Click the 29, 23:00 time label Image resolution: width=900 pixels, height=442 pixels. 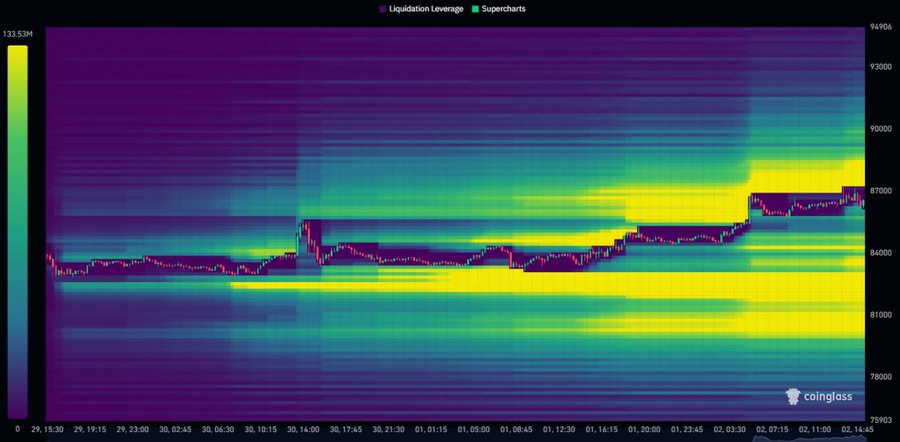pos(134,429)
